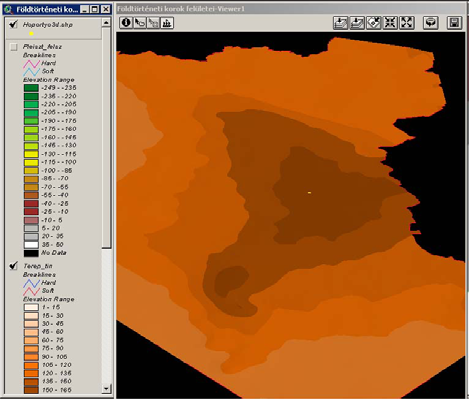Screen dimensions: 469x399
Task: Select the Hoportyo3d.shp layer name
Action: click(48, 25)
